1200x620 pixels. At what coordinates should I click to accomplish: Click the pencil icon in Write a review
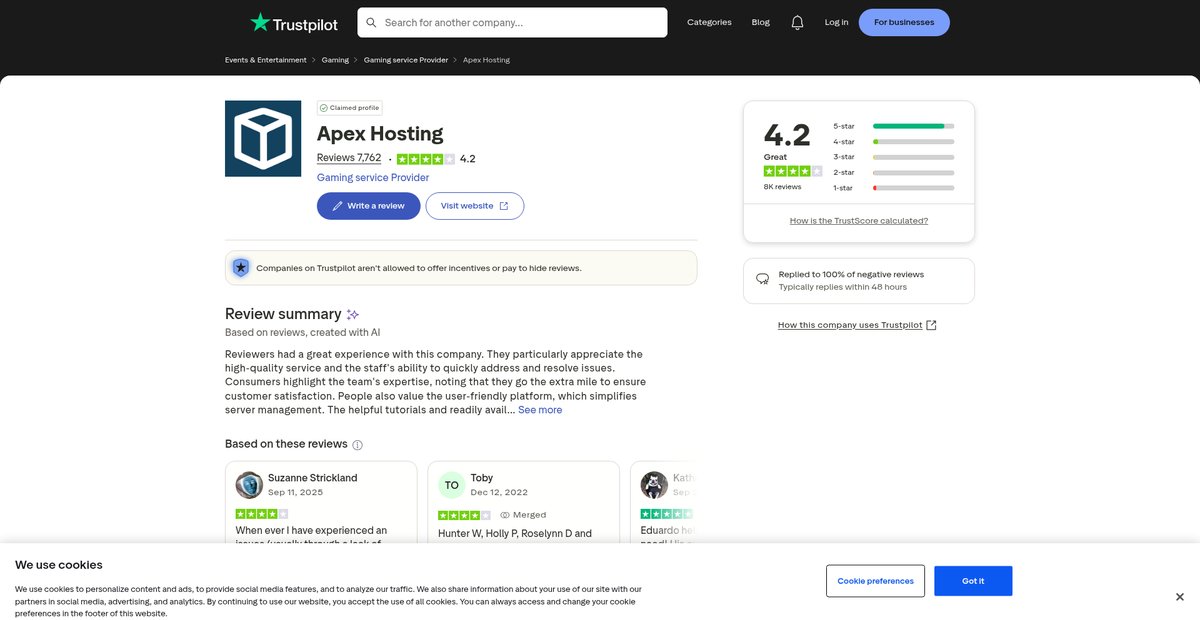pyautogui.click(x=337, y=206)
